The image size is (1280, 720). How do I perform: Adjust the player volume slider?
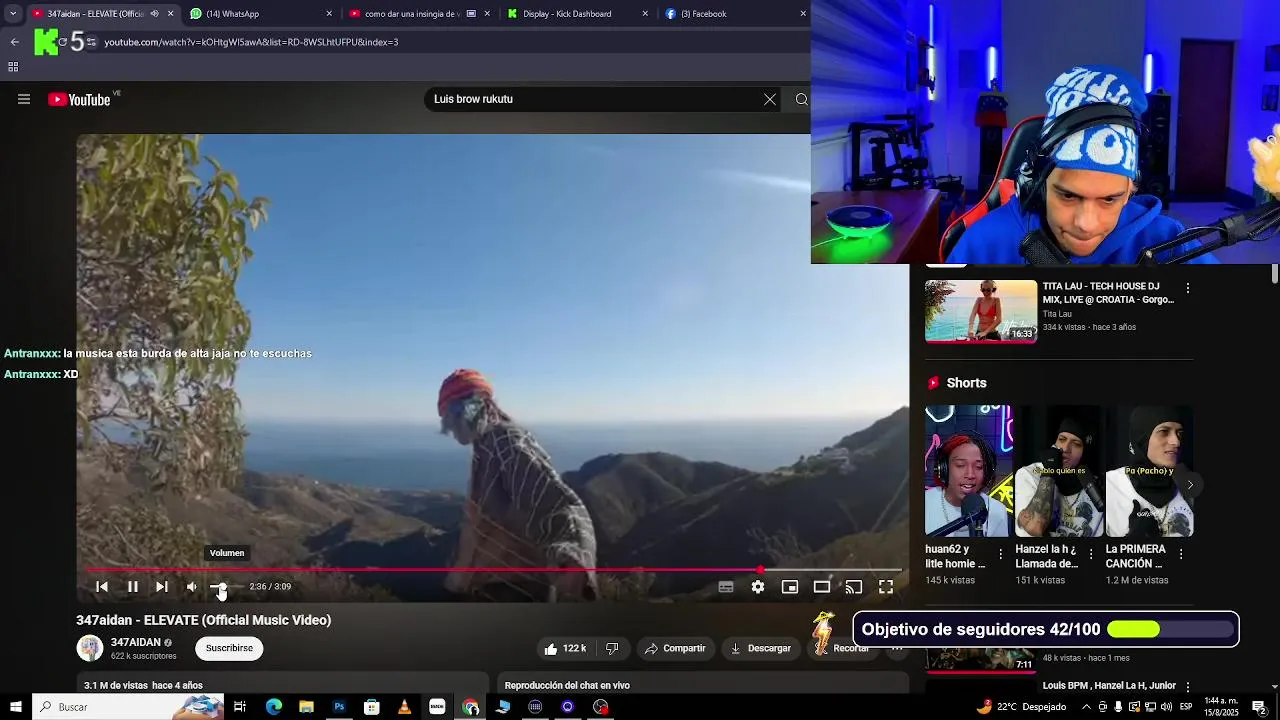point(226,587)
